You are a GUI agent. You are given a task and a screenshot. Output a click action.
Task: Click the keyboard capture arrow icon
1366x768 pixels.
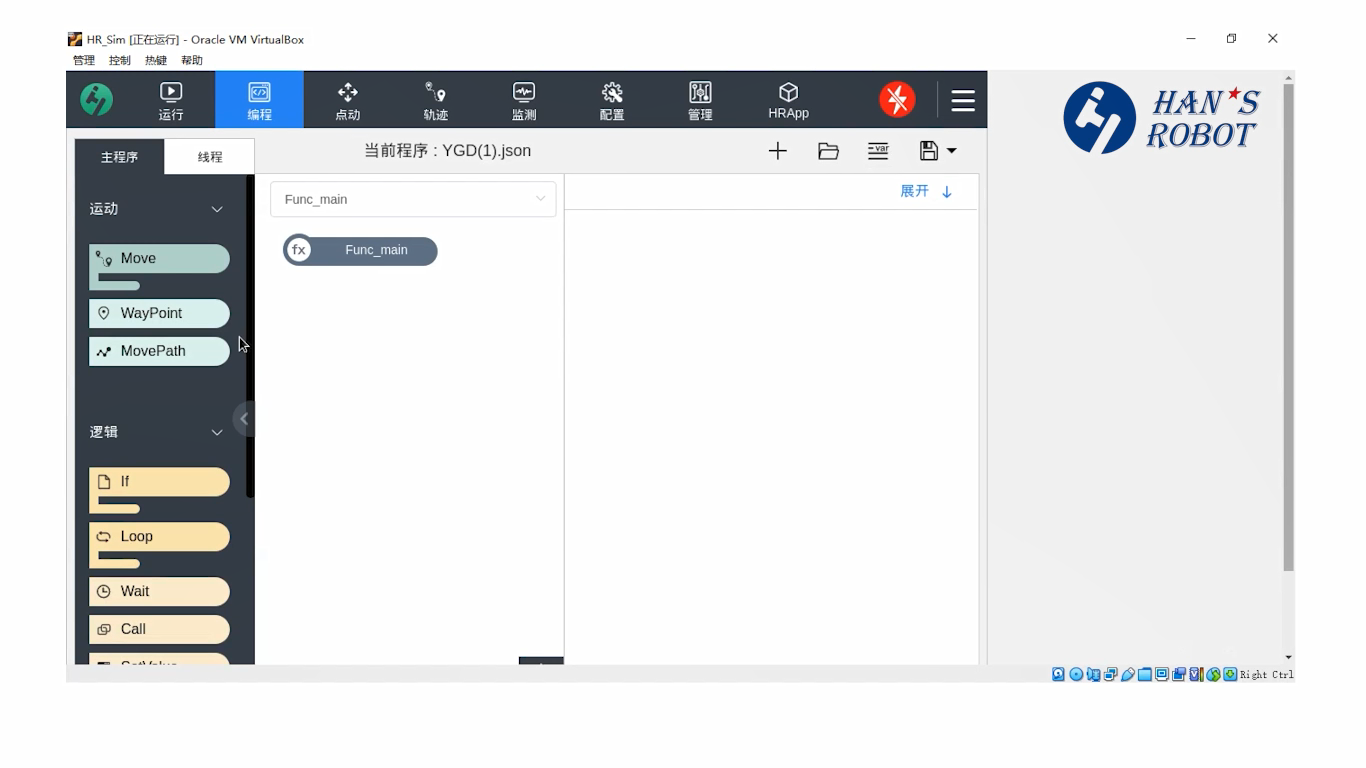(x=1230, y=674)
